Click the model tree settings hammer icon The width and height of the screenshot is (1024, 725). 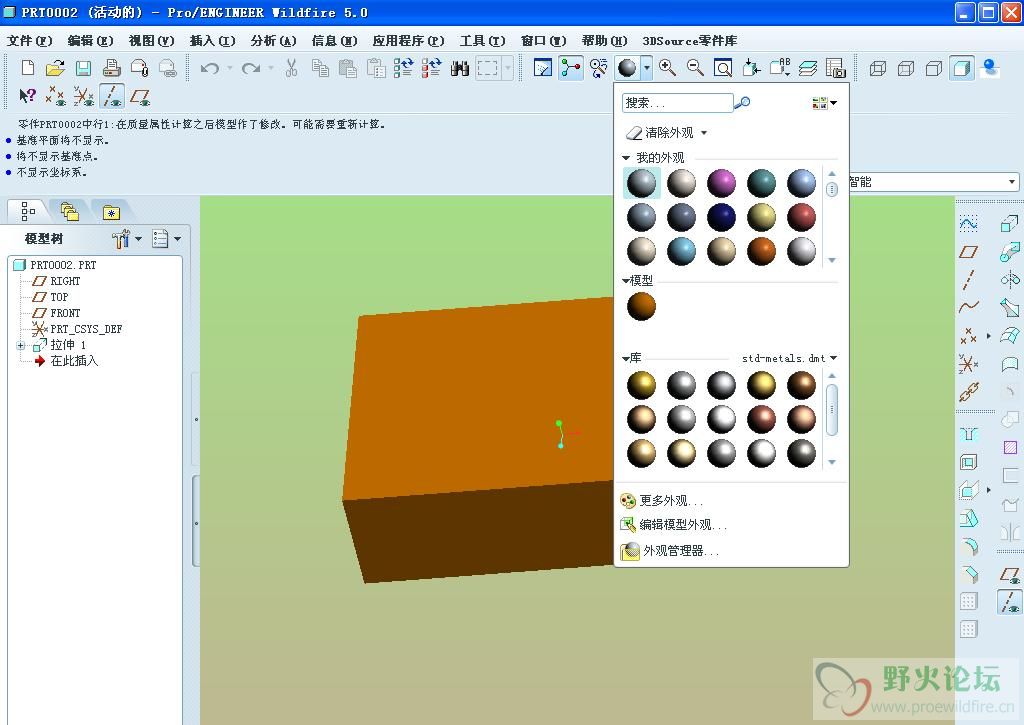120,239
